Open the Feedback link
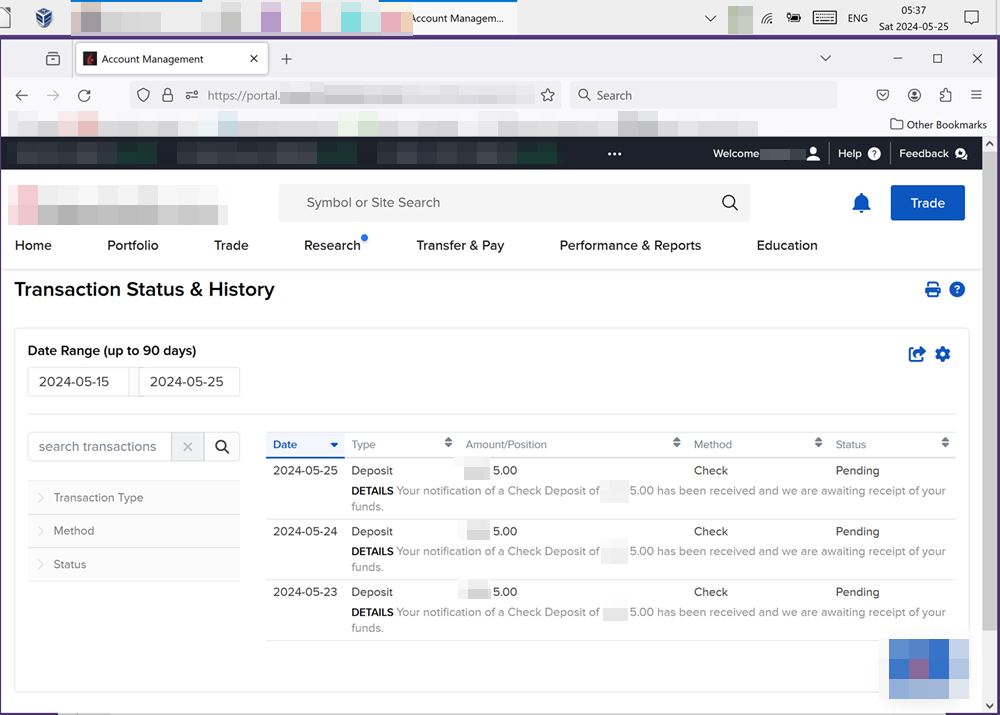This screenshot has width=1000, height=715. (x=933, y=154)
